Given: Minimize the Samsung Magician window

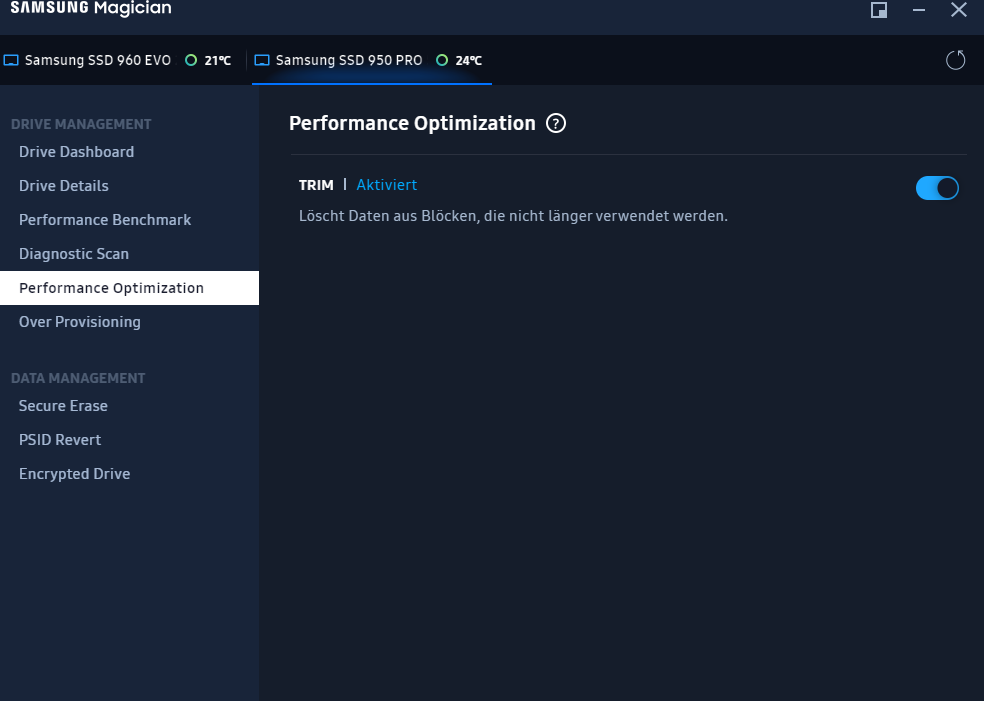Looking at the screenshot, I should coord(919,9).
